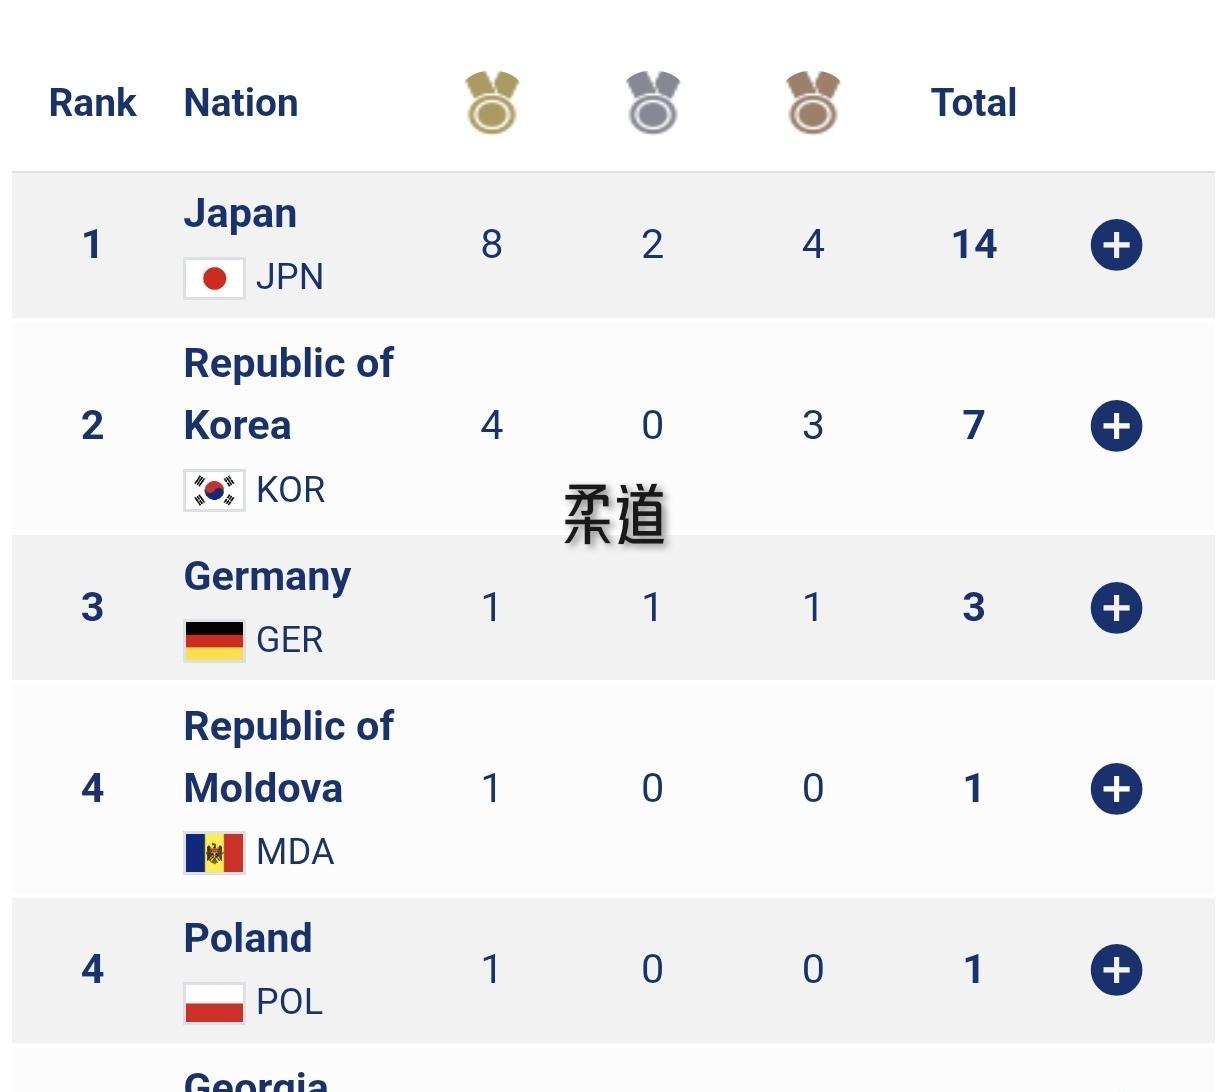
Task: Open the Japan nation link
Action: [x=240, y=214]
